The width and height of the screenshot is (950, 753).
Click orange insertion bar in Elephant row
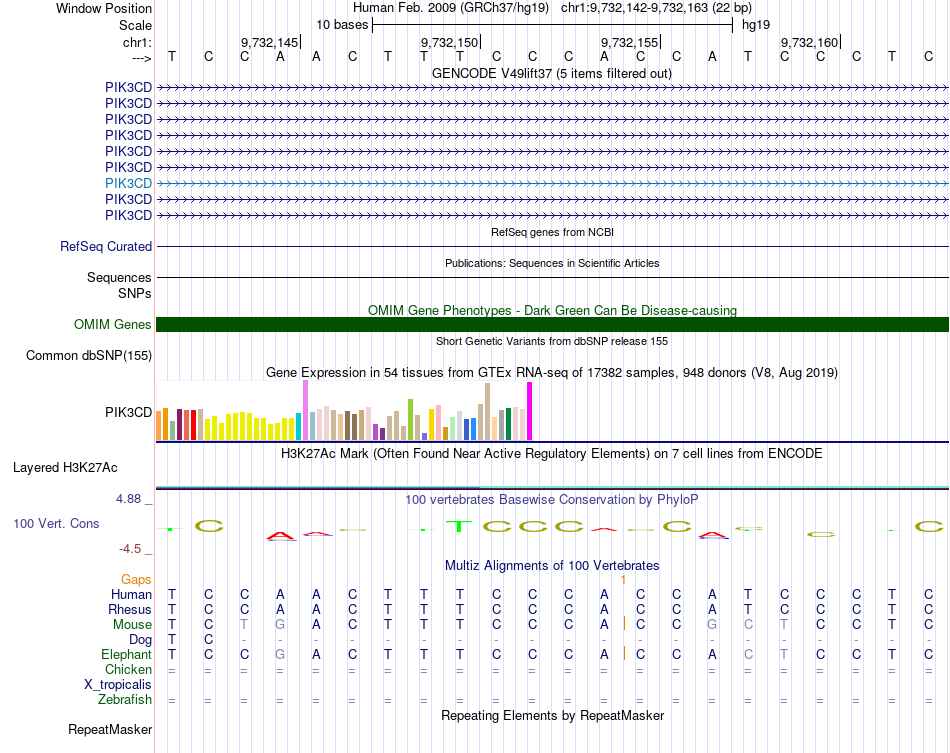coord(624,654)
